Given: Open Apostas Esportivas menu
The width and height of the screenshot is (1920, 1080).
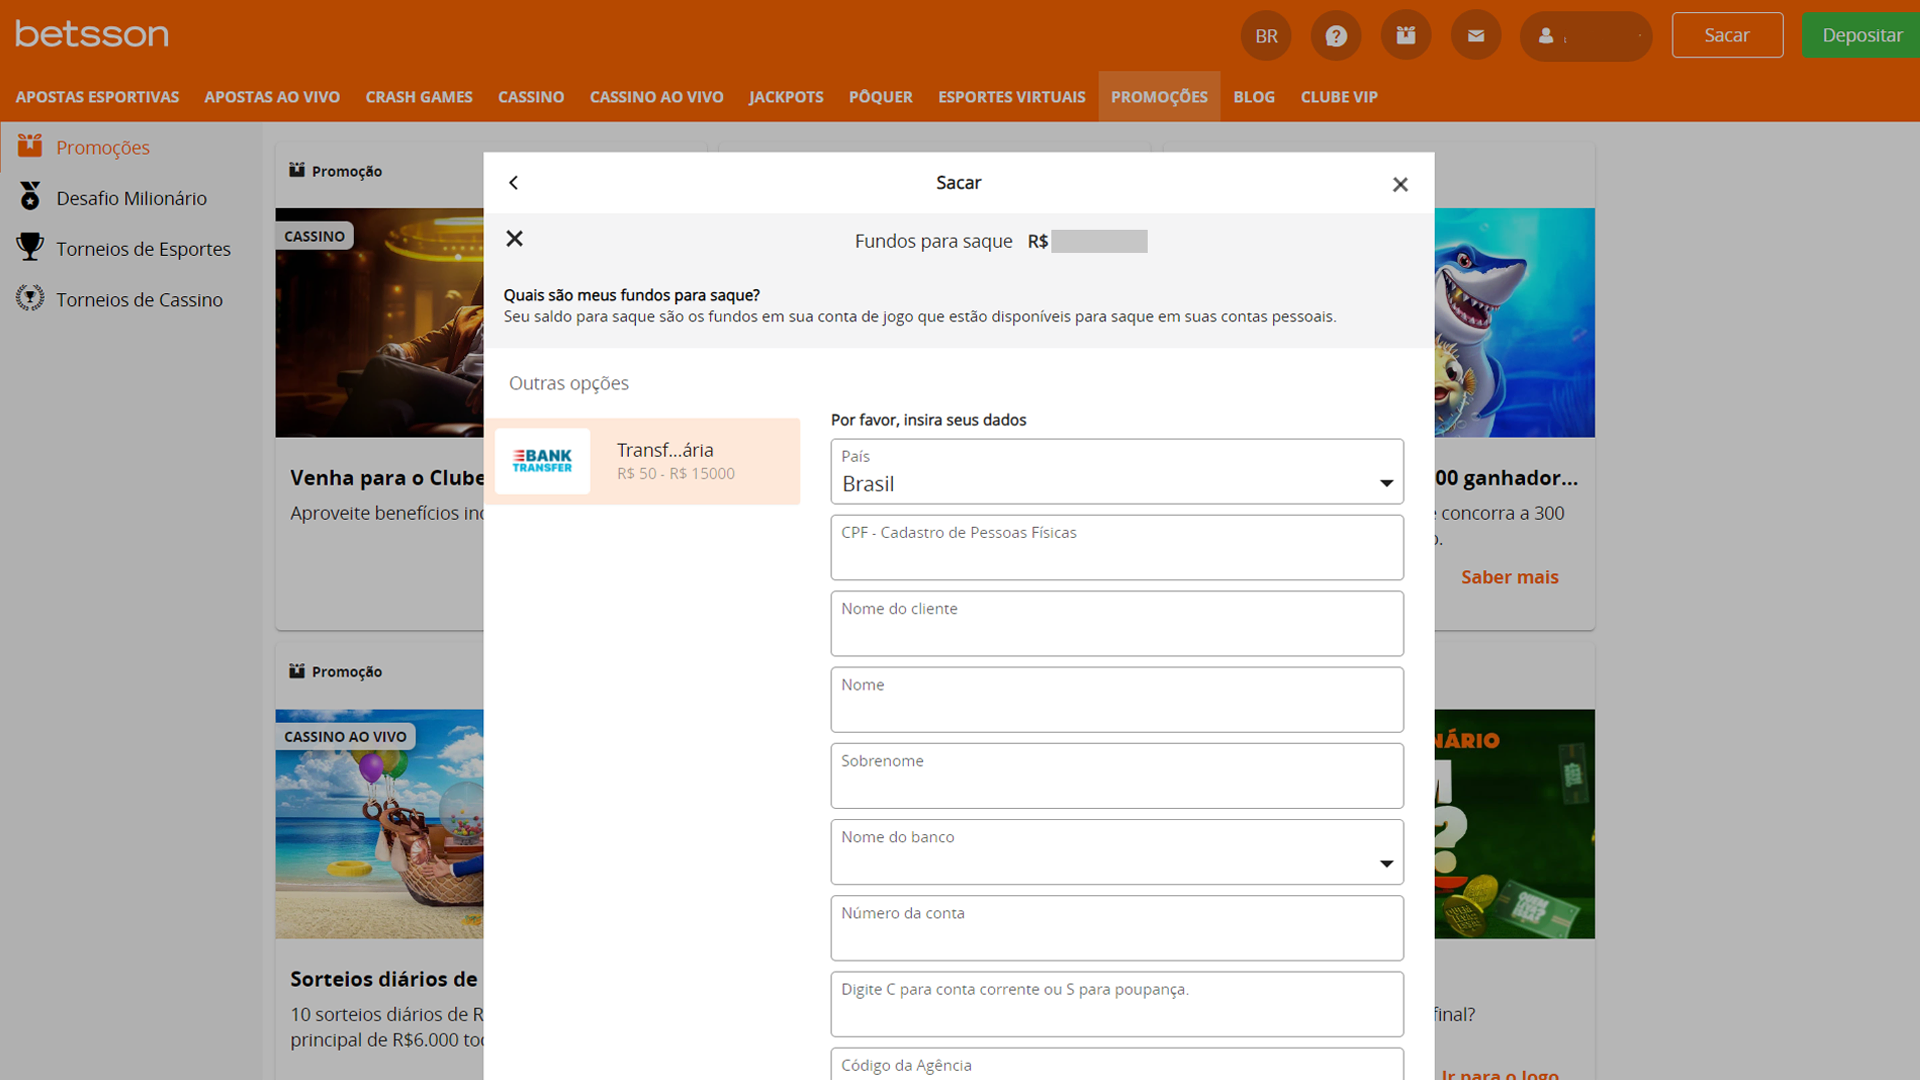Looking at the screenshot, I should coord(97,97).
